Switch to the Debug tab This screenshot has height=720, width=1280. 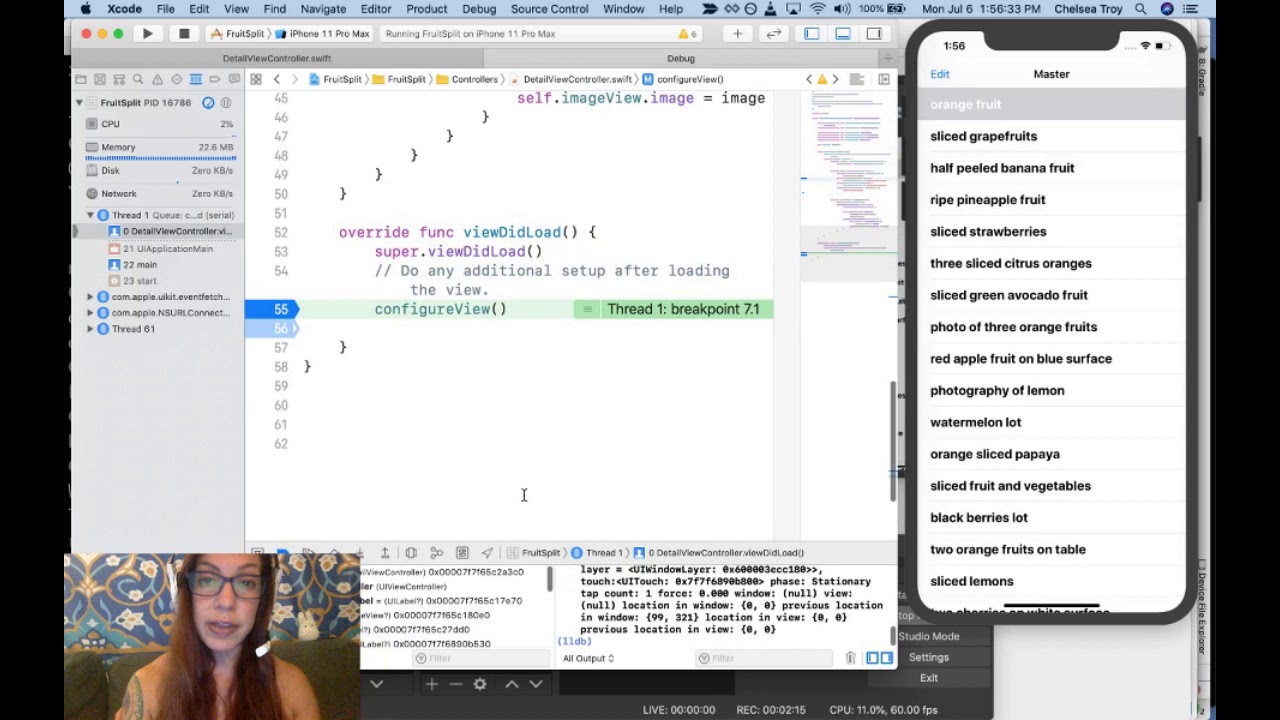681,59
